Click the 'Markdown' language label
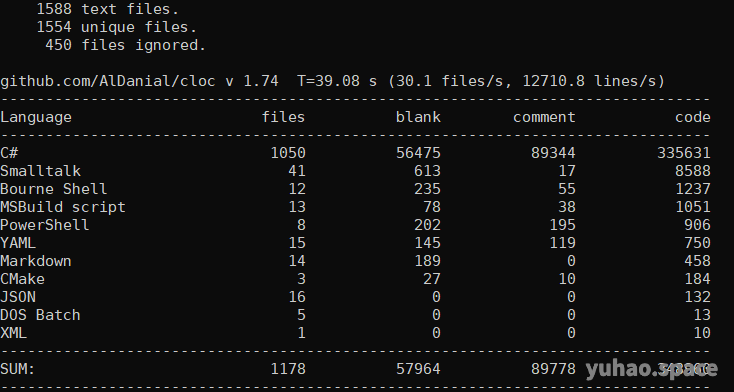The height and width of the screenshot is (392, 734). click(x=36, y=261)
